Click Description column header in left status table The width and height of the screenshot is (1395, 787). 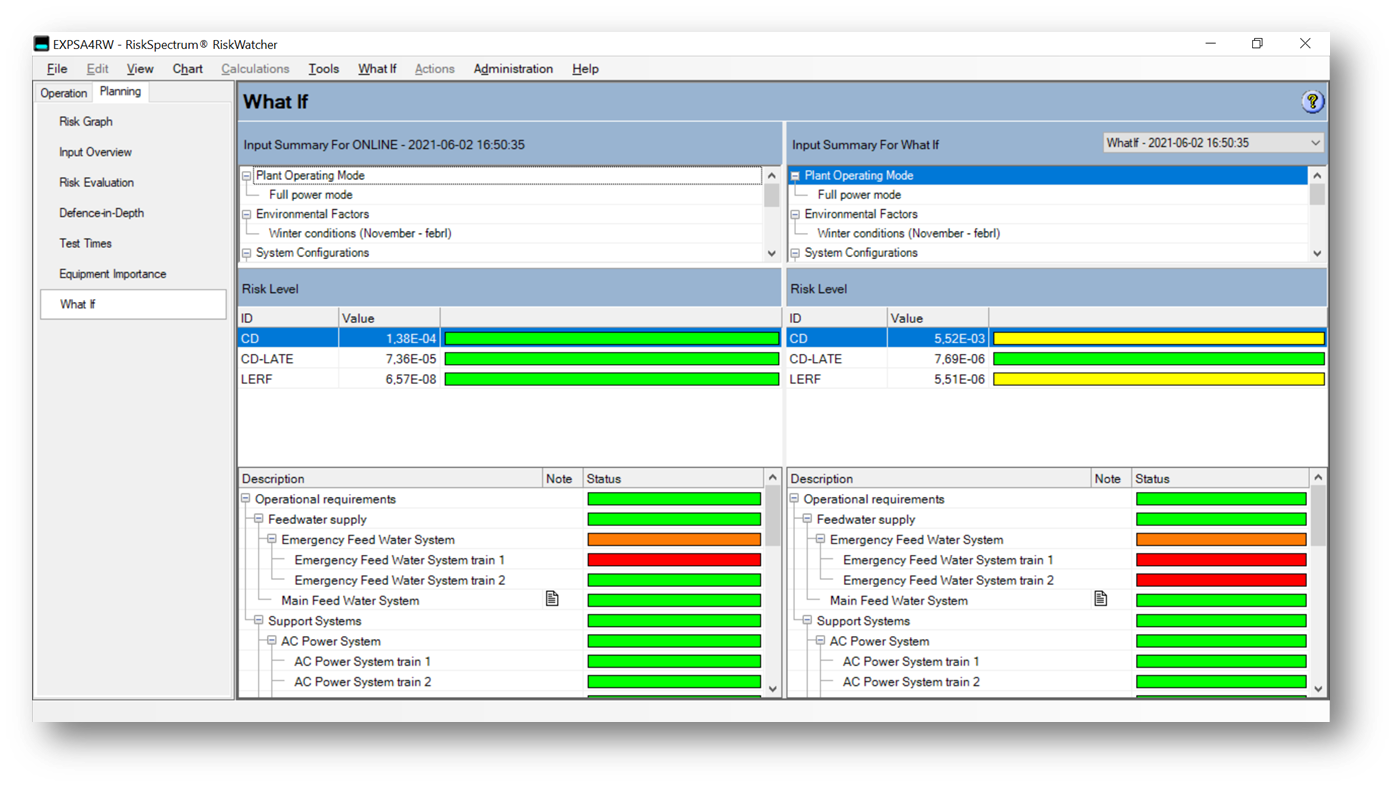pos(390,479)
